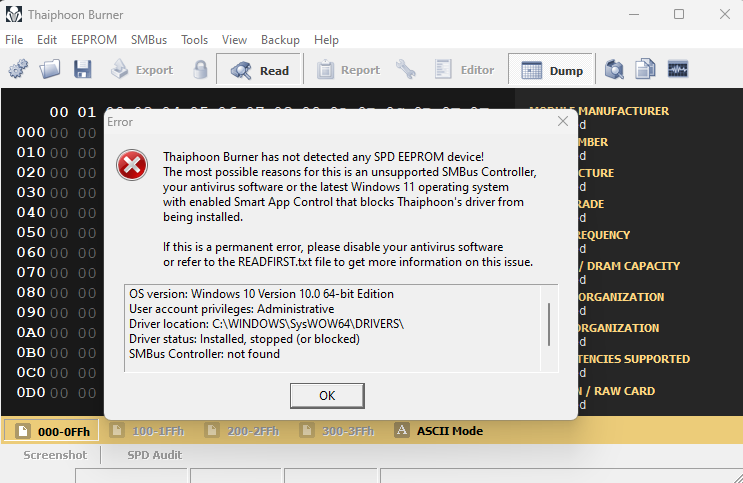Image resolution: width=743 pixels, height=483 pixels.
Task: Open file using the folder icon
Action: (x=50, y=70)
